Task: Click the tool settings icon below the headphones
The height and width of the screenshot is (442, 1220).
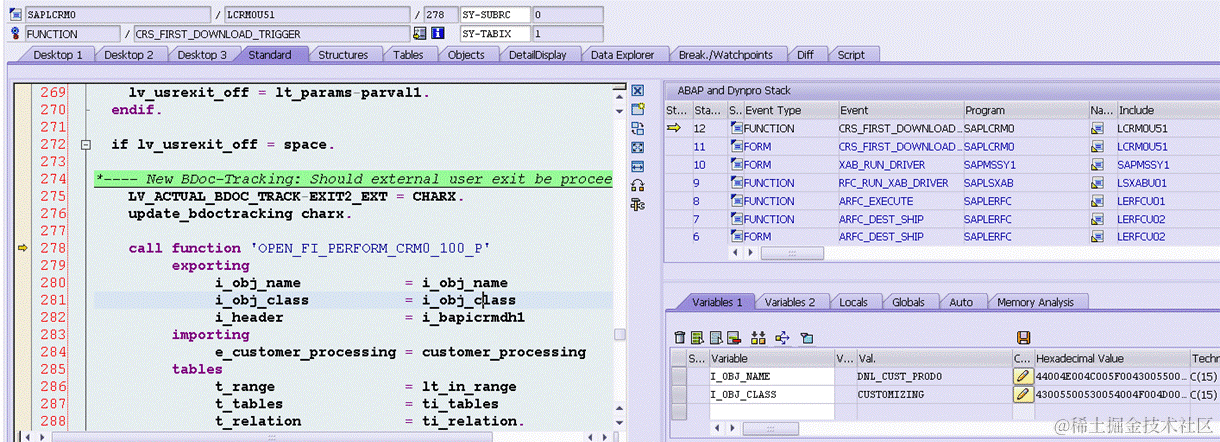Action: click(x=638, y=204)
